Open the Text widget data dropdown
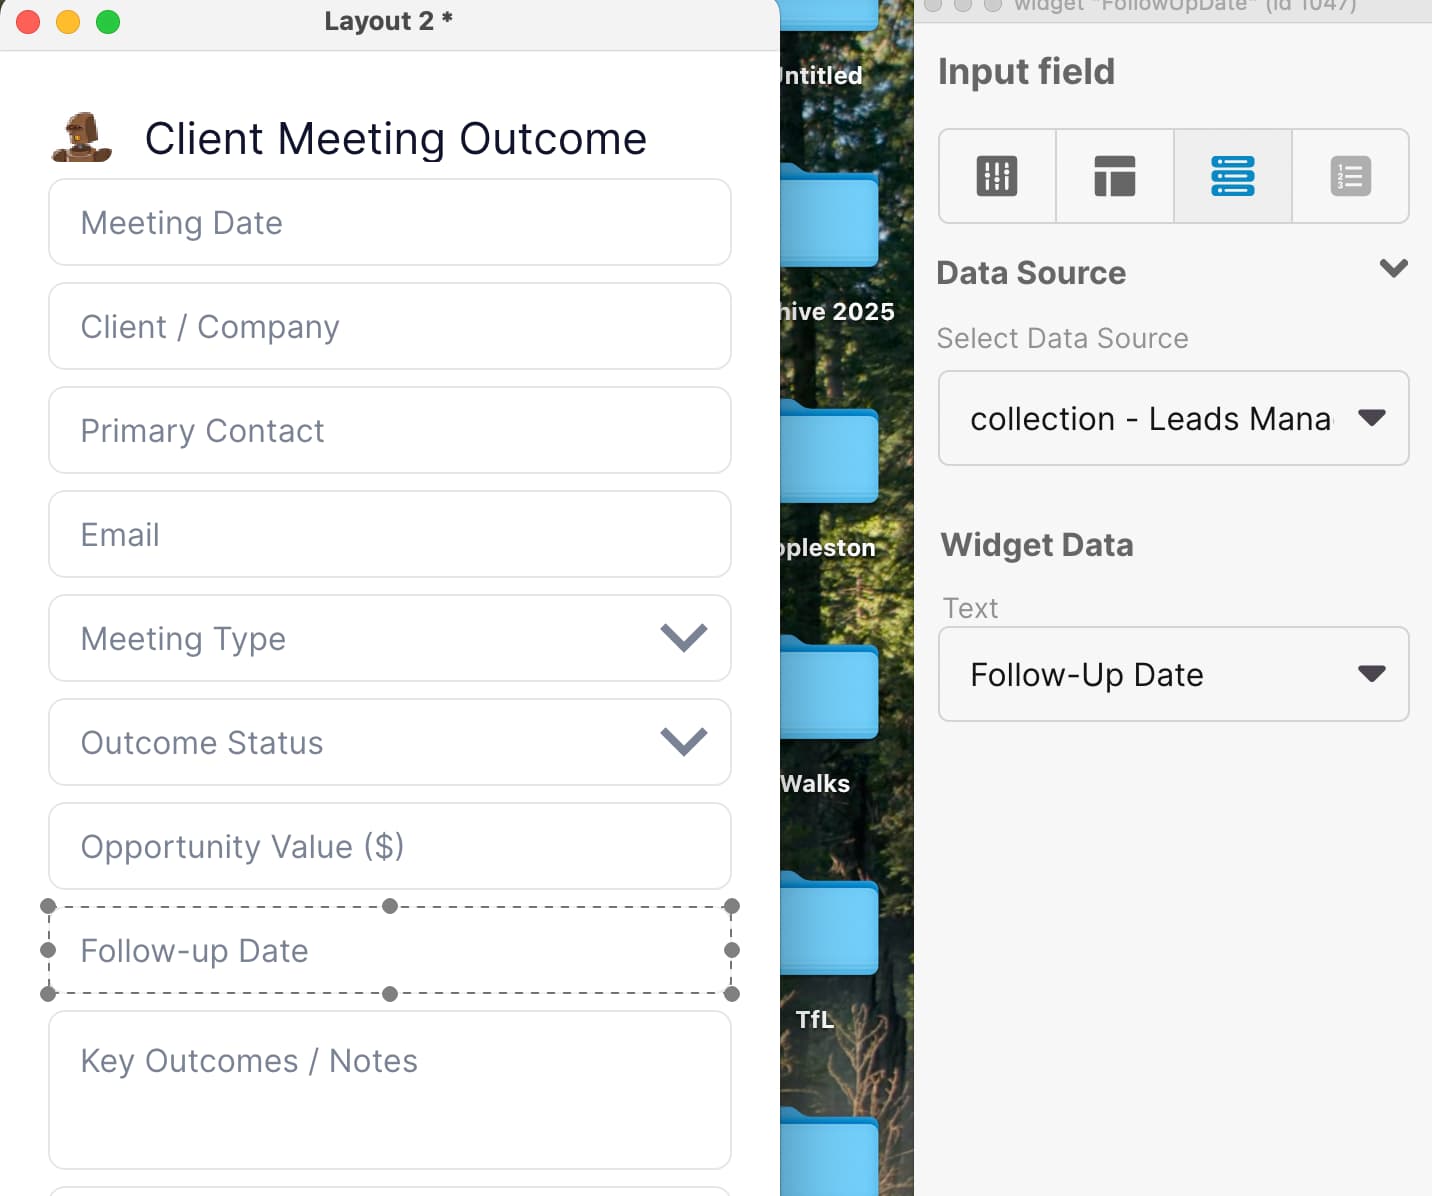The image size is (1432, 1196). coord(1173,674)
